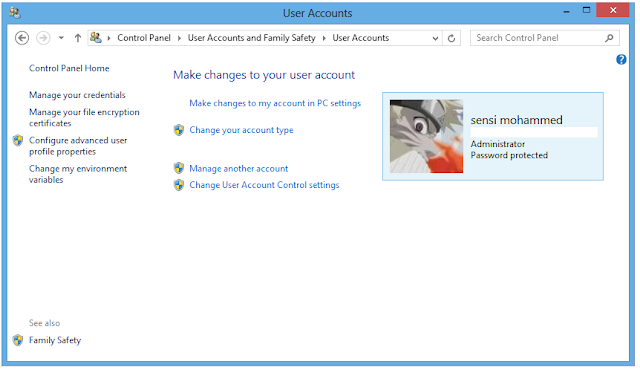Expand the chevron after User Accounts and Family Safety
This screenshot has height=370, width=640.
point(324,38)
